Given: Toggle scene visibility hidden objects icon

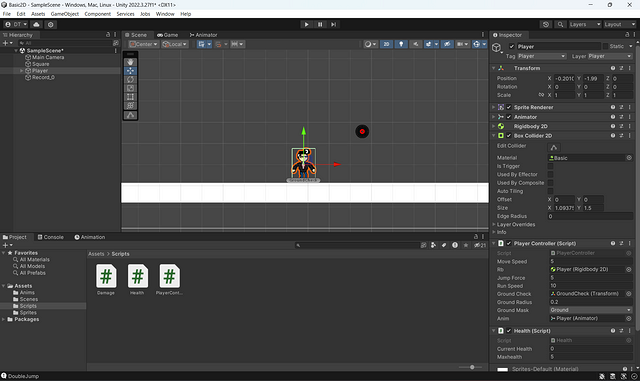Looking at the screenshot, I should (447, 44).
